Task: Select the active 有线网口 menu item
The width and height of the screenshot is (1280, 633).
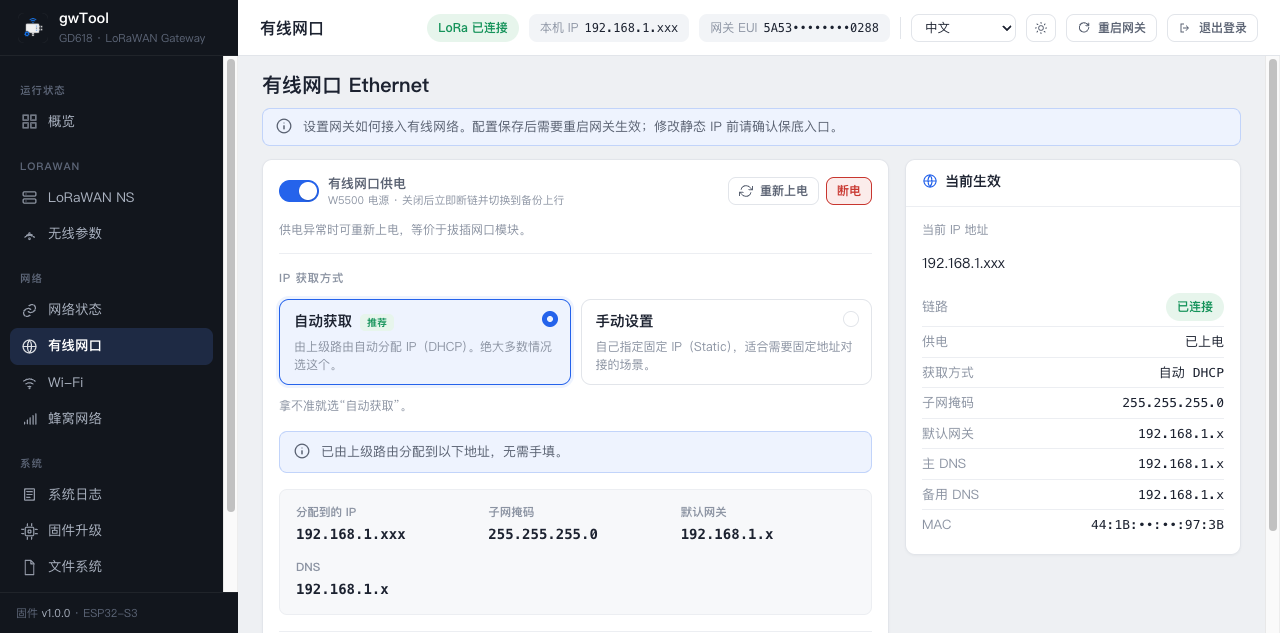Action: 111,346
